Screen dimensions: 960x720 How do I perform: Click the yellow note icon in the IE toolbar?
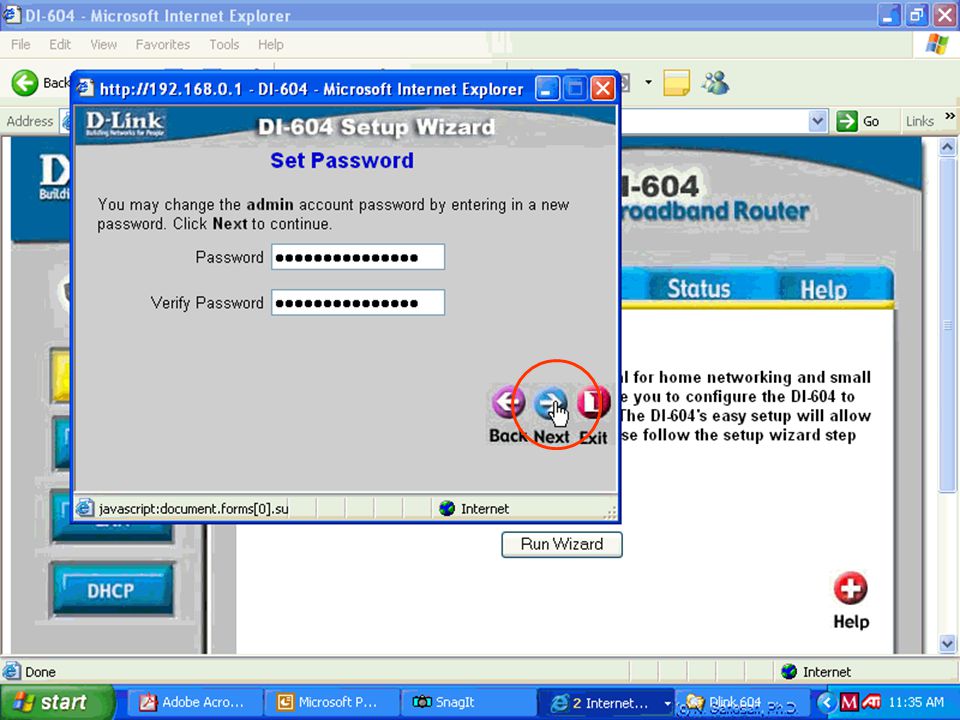coord(677,83)
